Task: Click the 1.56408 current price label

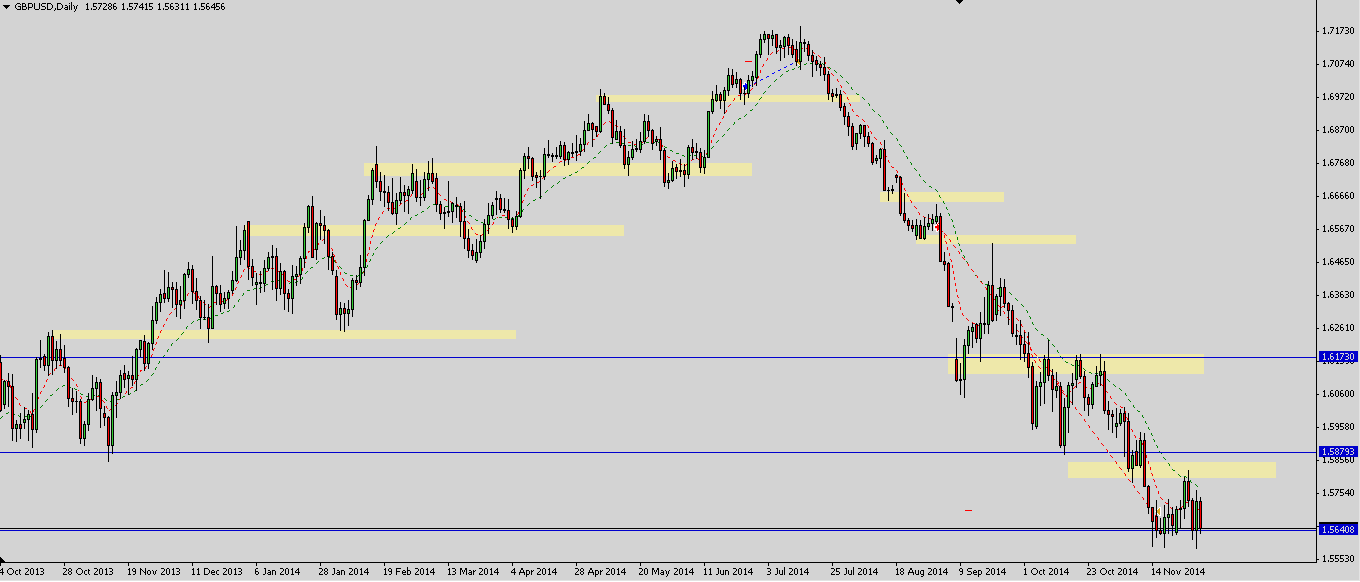Action: point(1338,529)
